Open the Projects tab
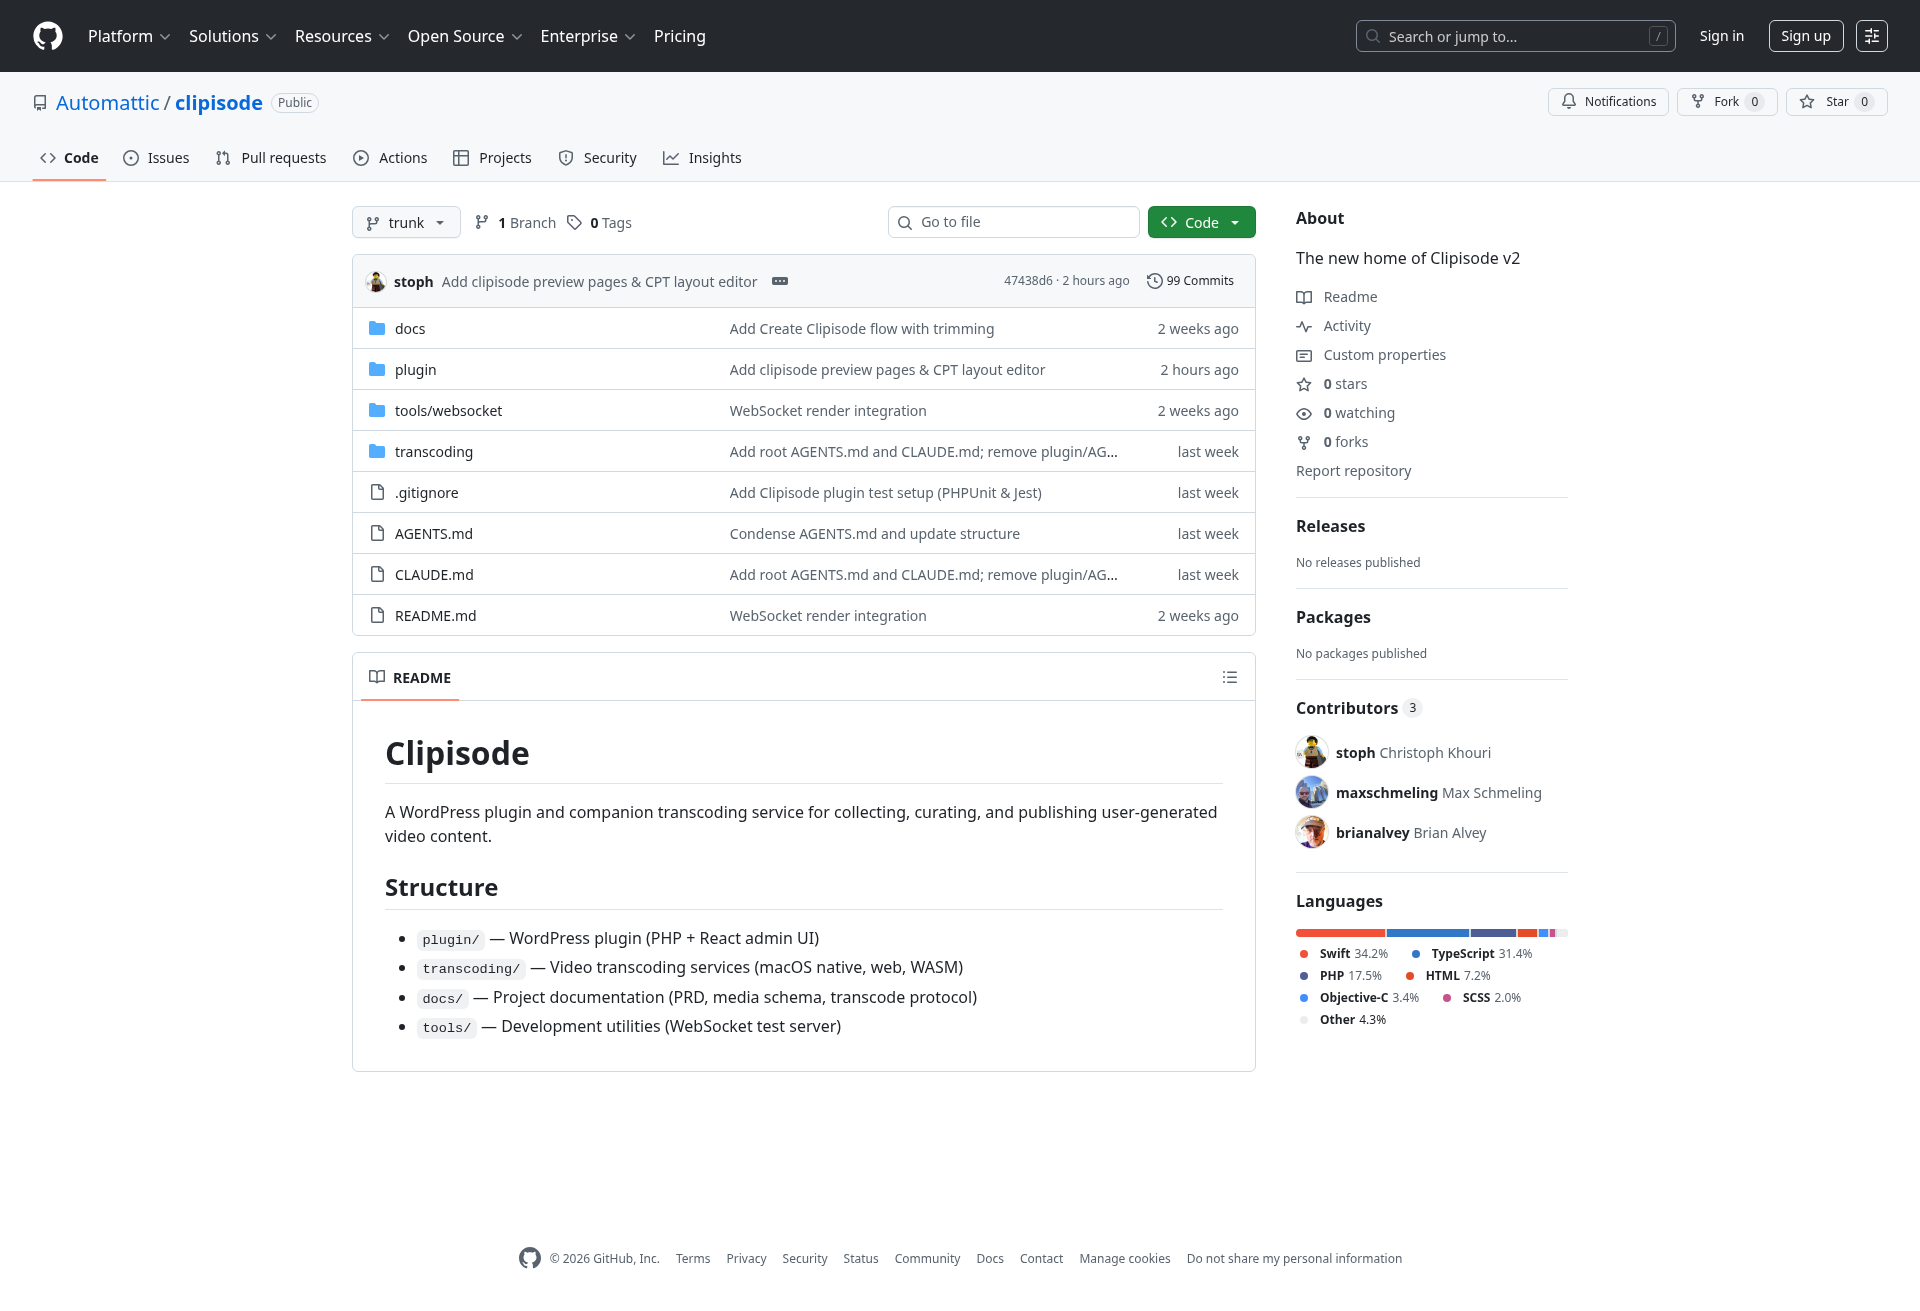Screen dimensions: 1920x1311 pos(492,158)
